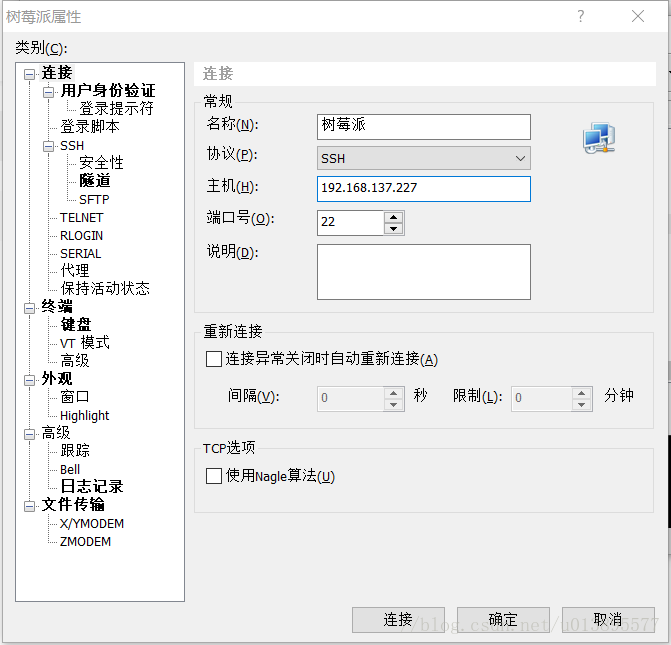Collapse the SSH tree node
The height and width of the screenshot is (645, 671).
tap(48, 146)
